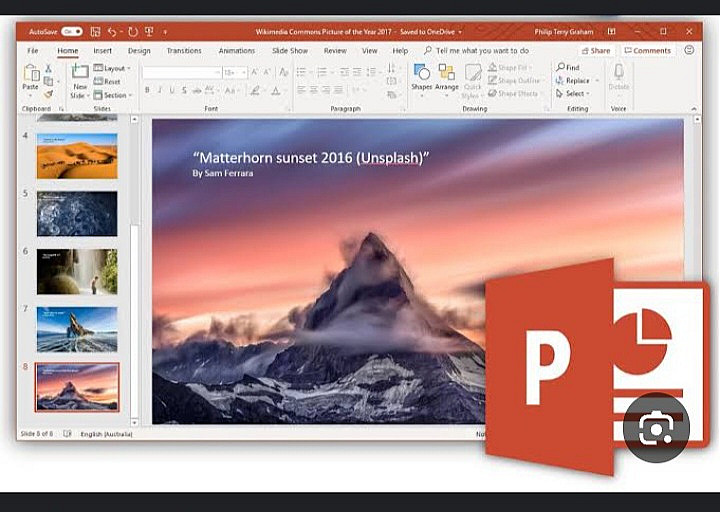720x512 pixels.
Task: Click the New Slide icon
Action: 80,72
